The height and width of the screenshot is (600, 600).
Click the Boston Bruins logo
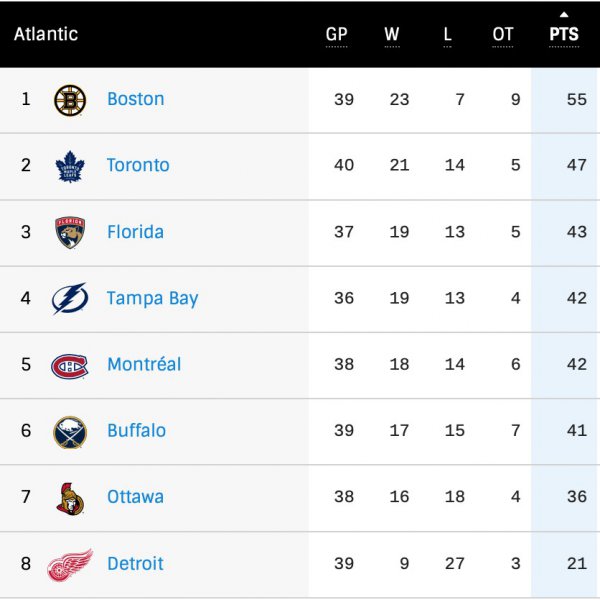pos(70,100)
